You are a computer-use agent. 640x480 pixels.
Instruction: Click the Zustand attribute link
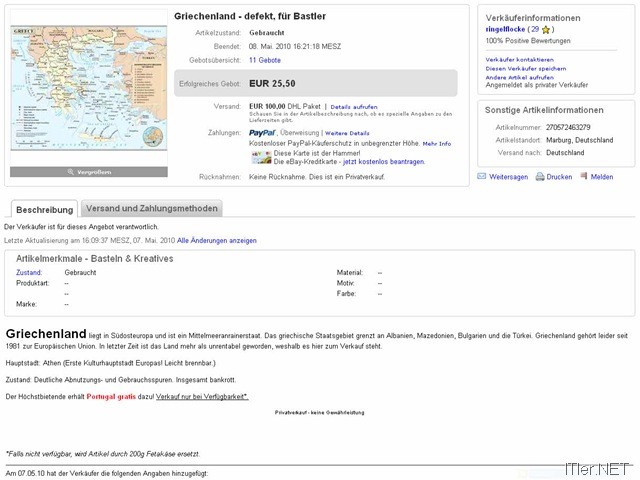click(x=29, y=272)
